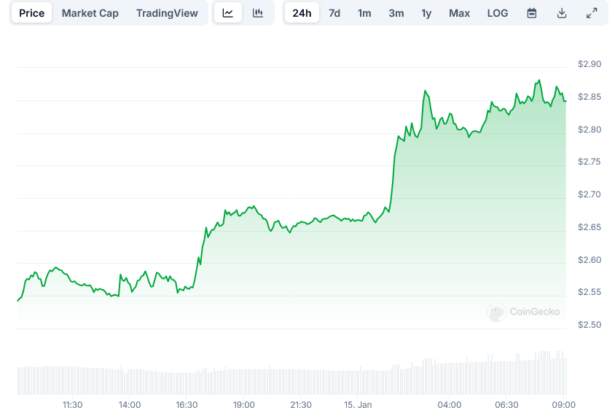The width and height of the screenshot is (615, 410).
Task: Change range to 1m
Action: (x=364, y=13)
